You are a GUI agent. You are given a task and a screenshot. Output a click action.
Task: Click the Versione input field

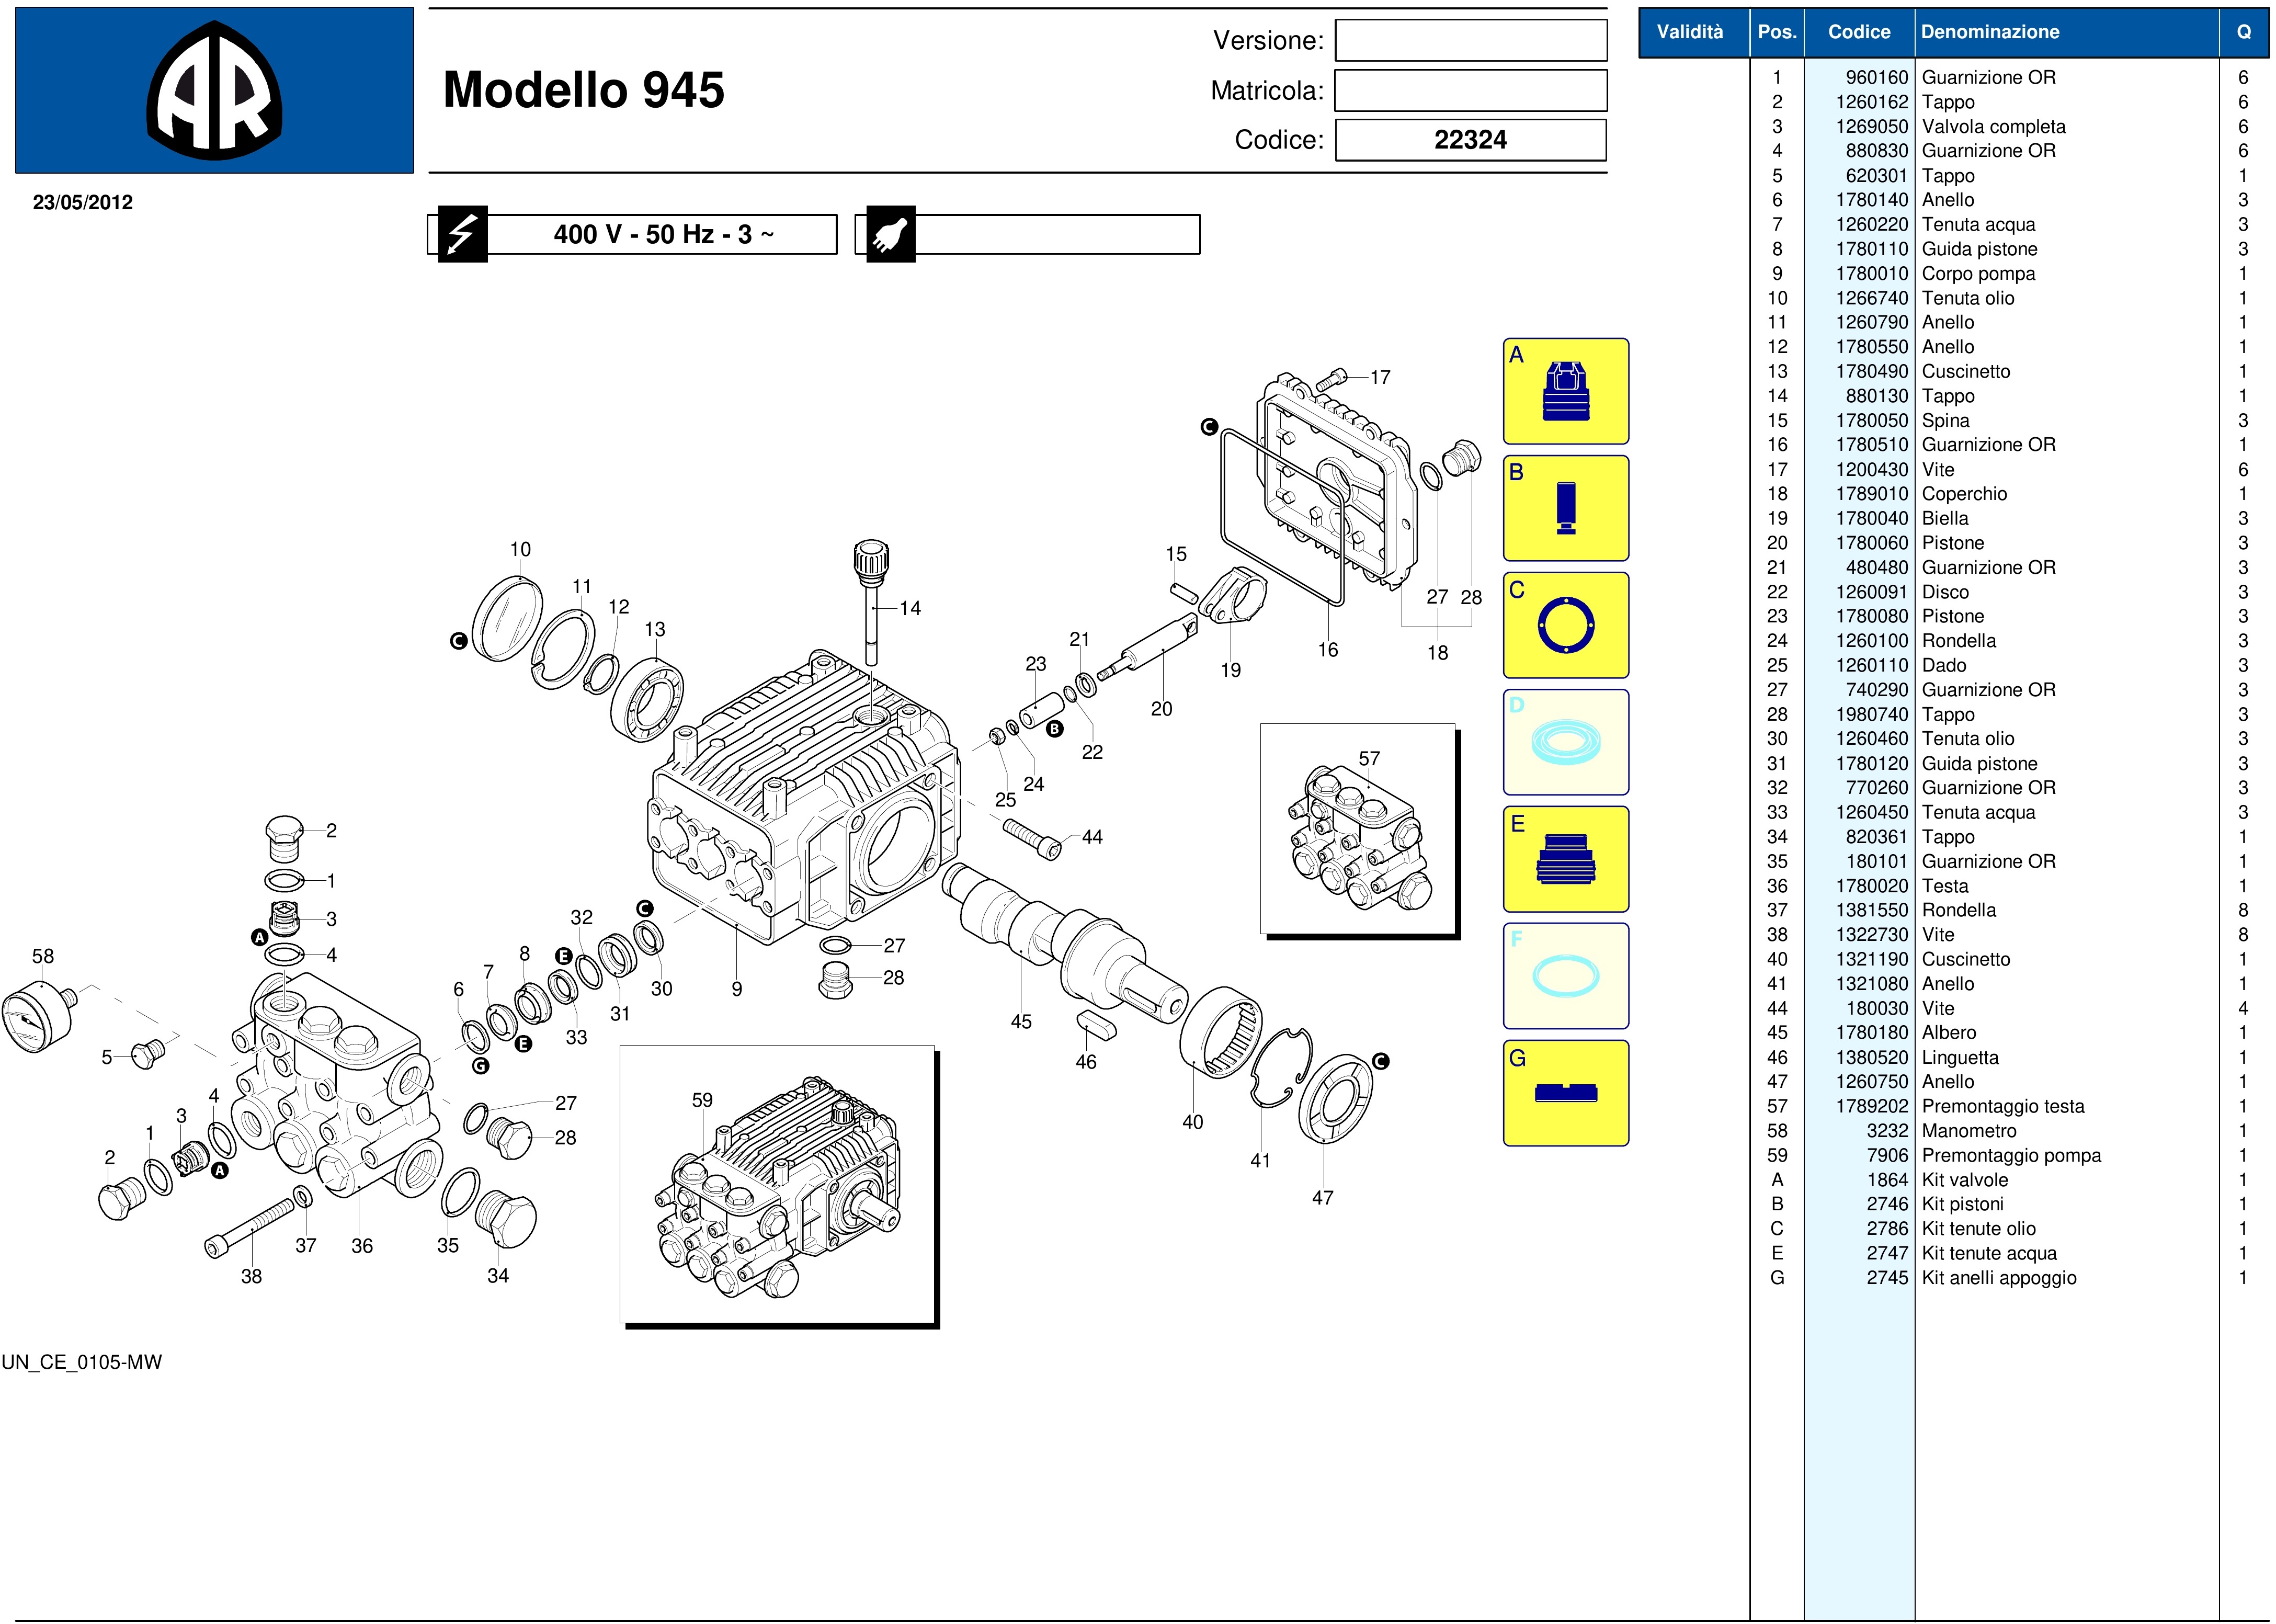click(1470, 41)
